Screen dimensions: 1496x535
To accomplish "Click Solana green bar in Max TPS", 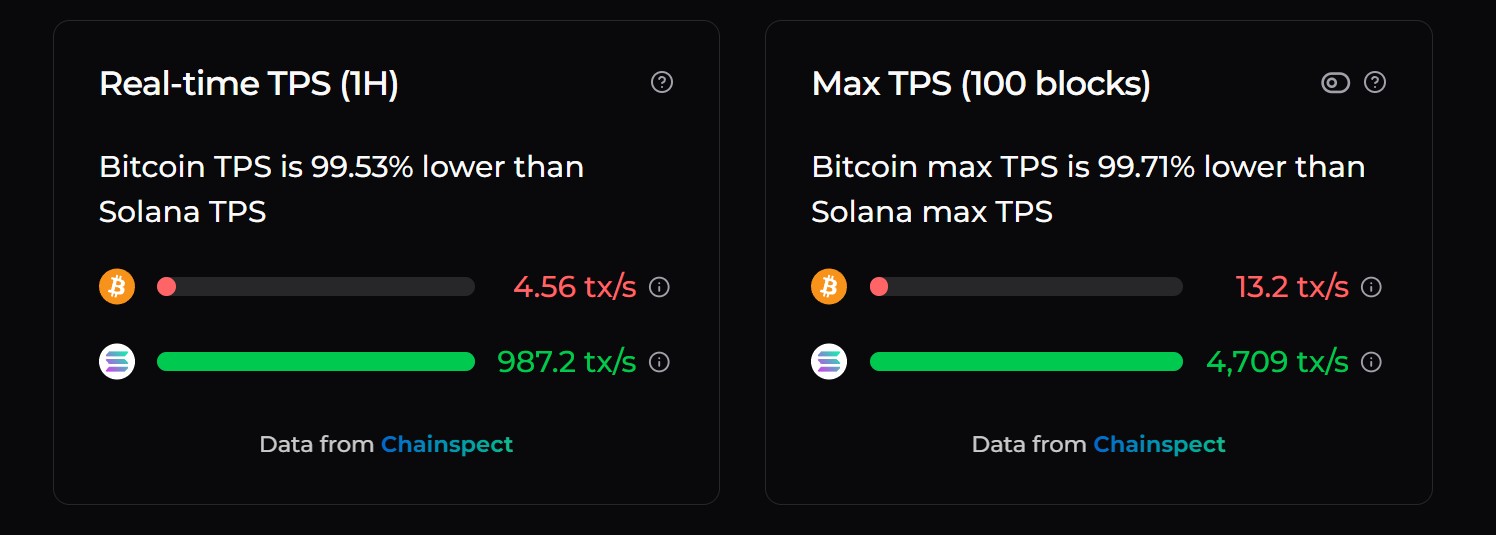I will [x=1026, y=361].
